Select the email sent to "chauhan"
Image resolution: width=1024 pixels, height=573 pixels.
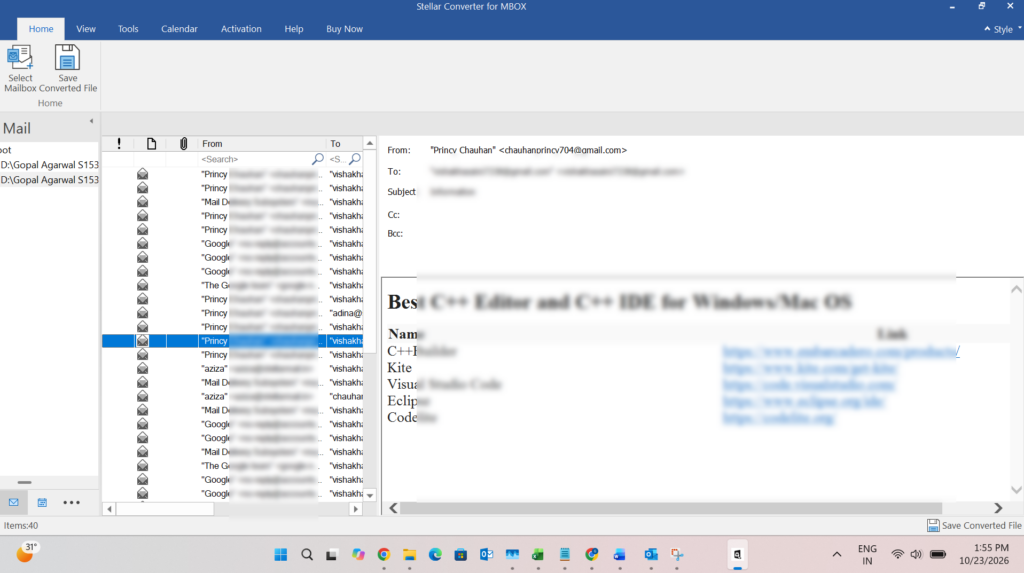click(x=232, y=397)
